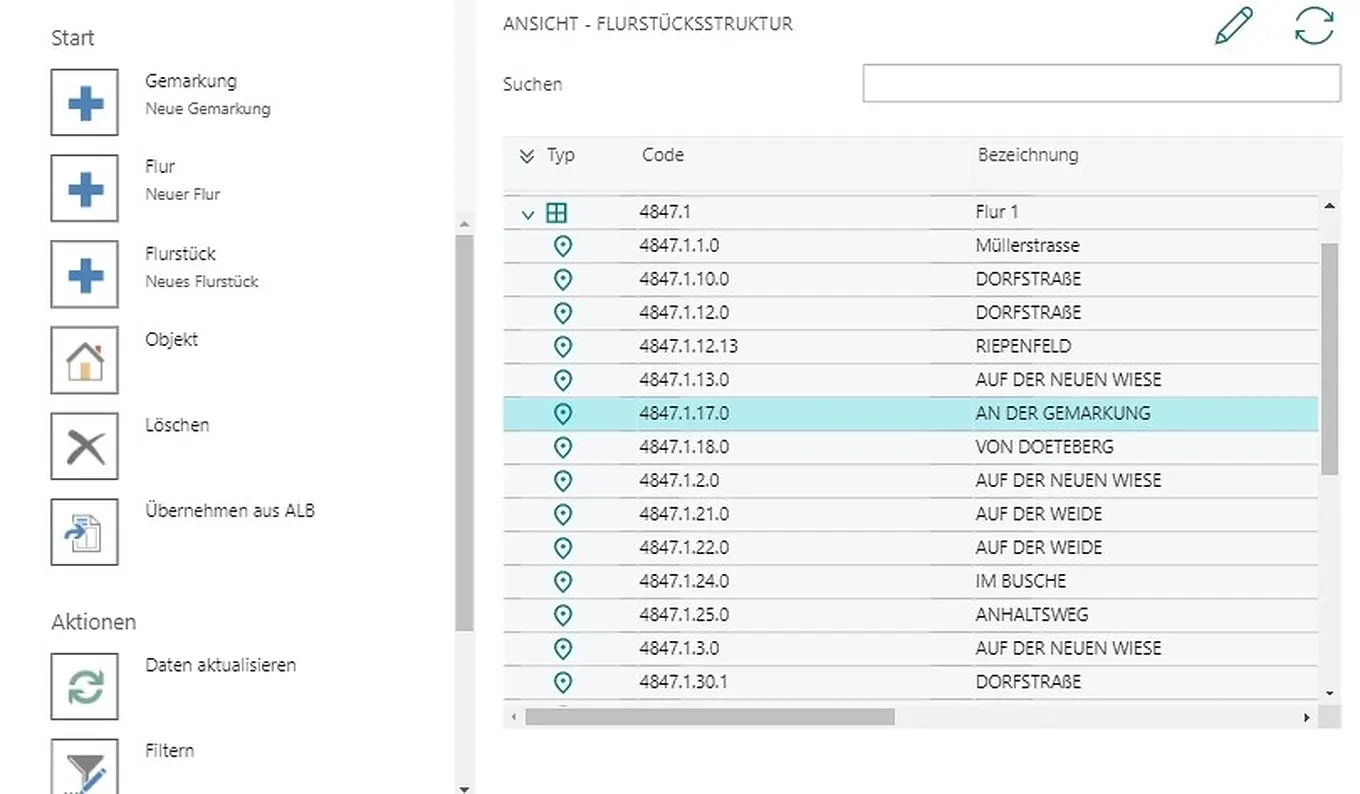
Task: Click the Bezeichnung column header
Action: click(x=1028, y=155)
